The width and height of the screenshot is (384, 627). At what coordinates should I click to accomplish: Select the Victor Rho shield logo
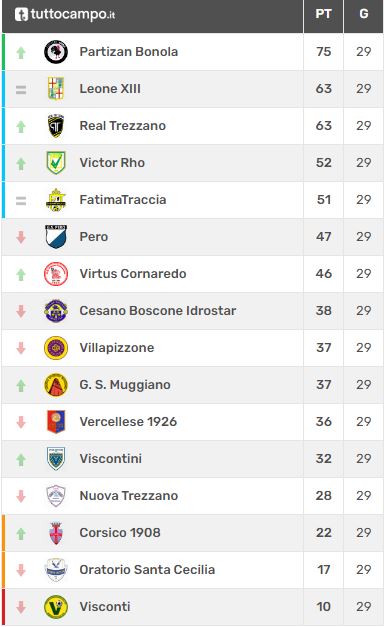[56, 163]
